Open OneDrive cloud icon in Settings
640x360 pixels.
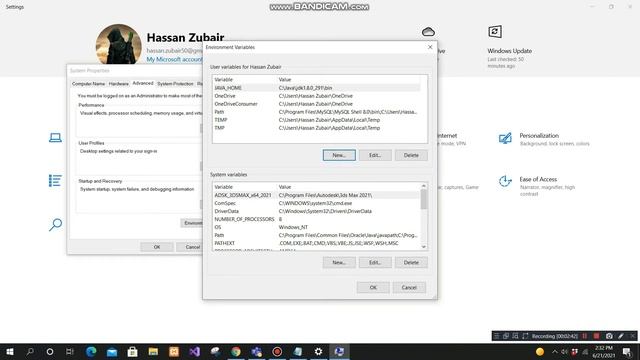point(428,32)
